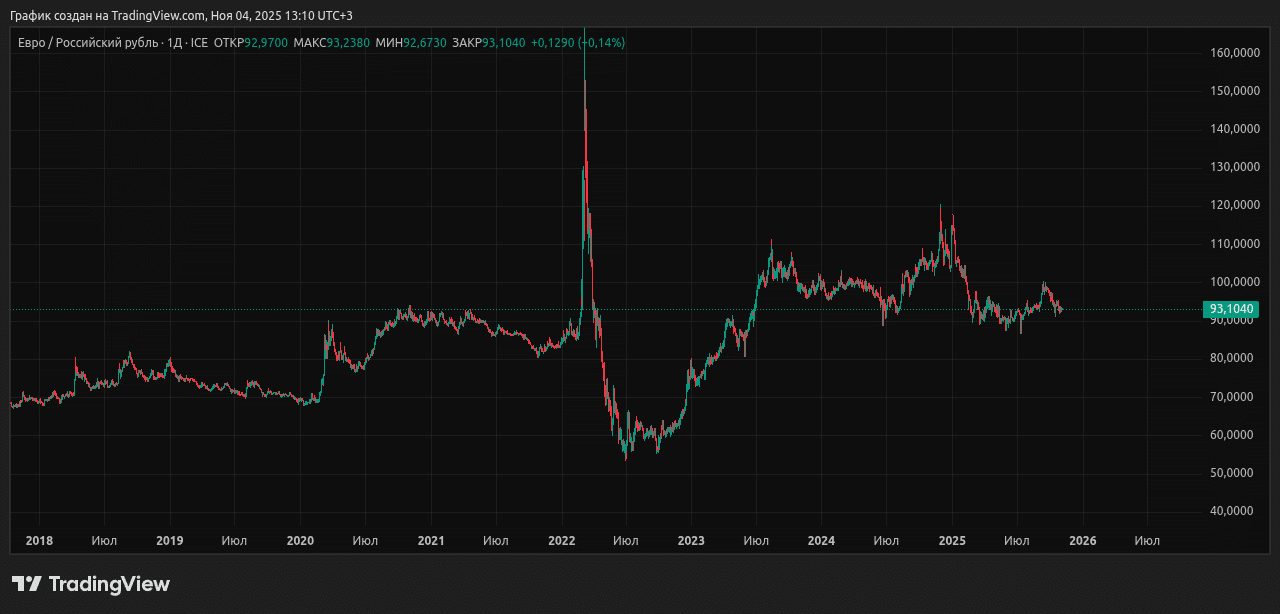Click the ОТКР open value 92,9700
The height and width of the screenshot is (614, 1280).
click(266, 43)
